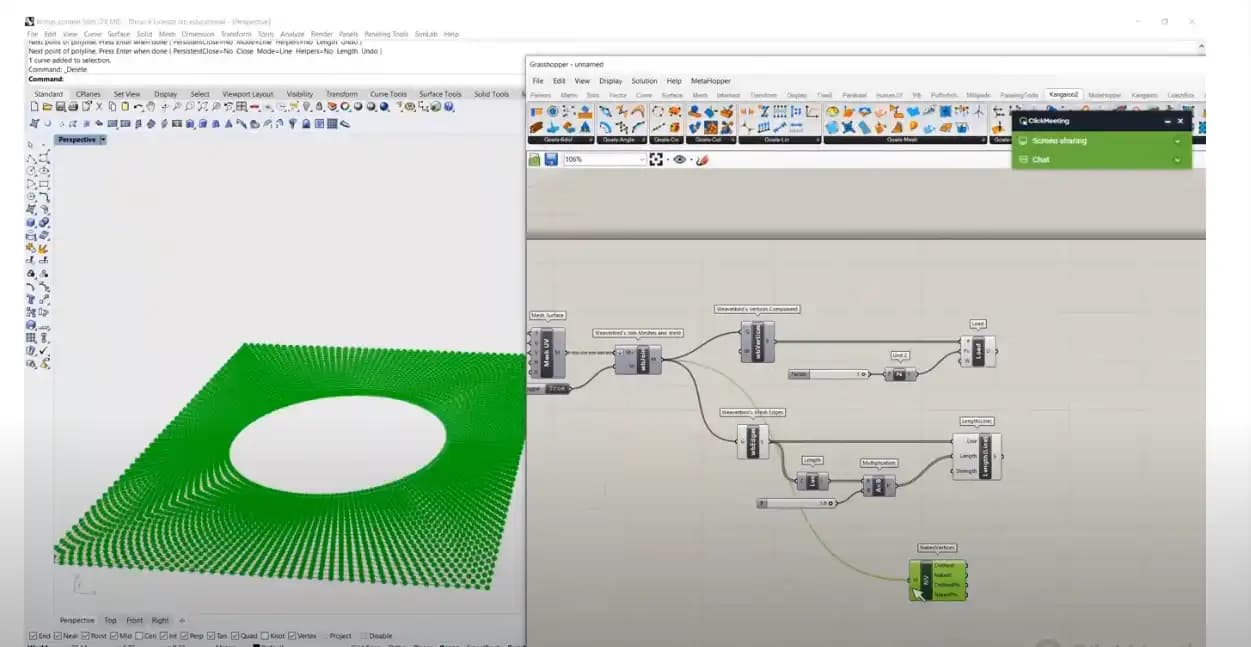Click the New file icon in Rhino toolbar
This screenshot has width=1251, height=647.
click(x=34, y=106)
